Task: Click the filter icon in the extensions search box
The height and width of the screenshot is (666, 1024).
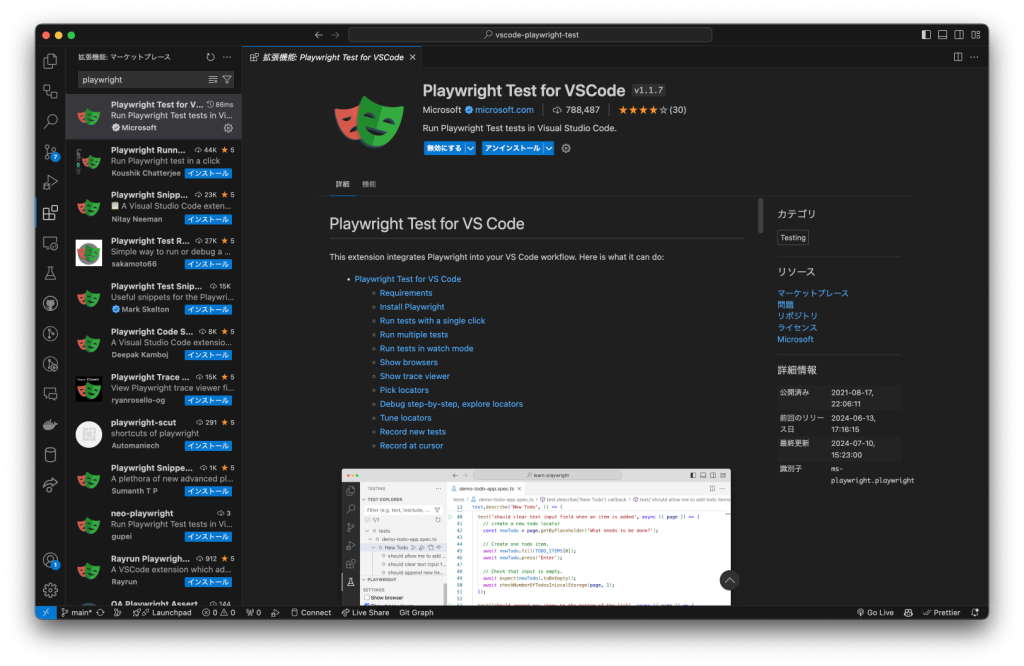Action: [x=225, y=79]
